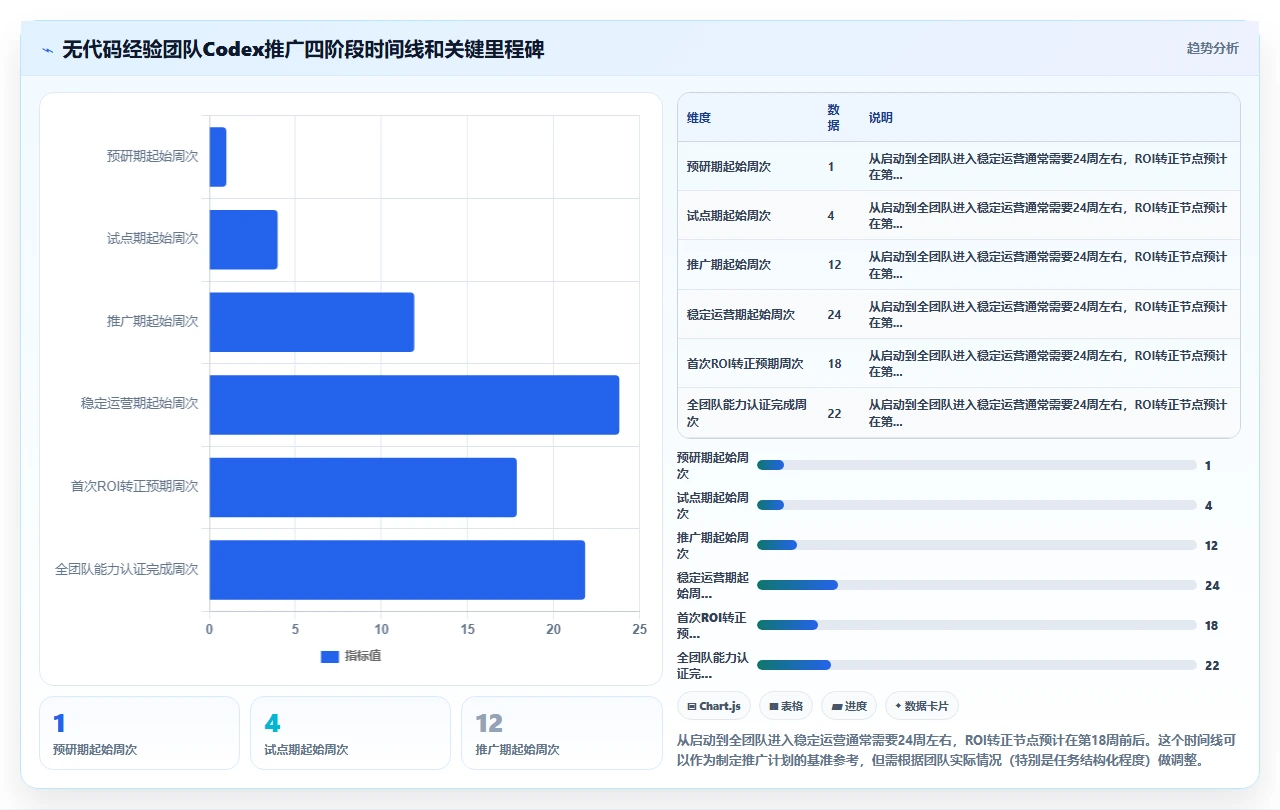The image size is (1280, 810).
Task: Click the description in the 稳定运营期 table row
Action: click(1048, 315)
